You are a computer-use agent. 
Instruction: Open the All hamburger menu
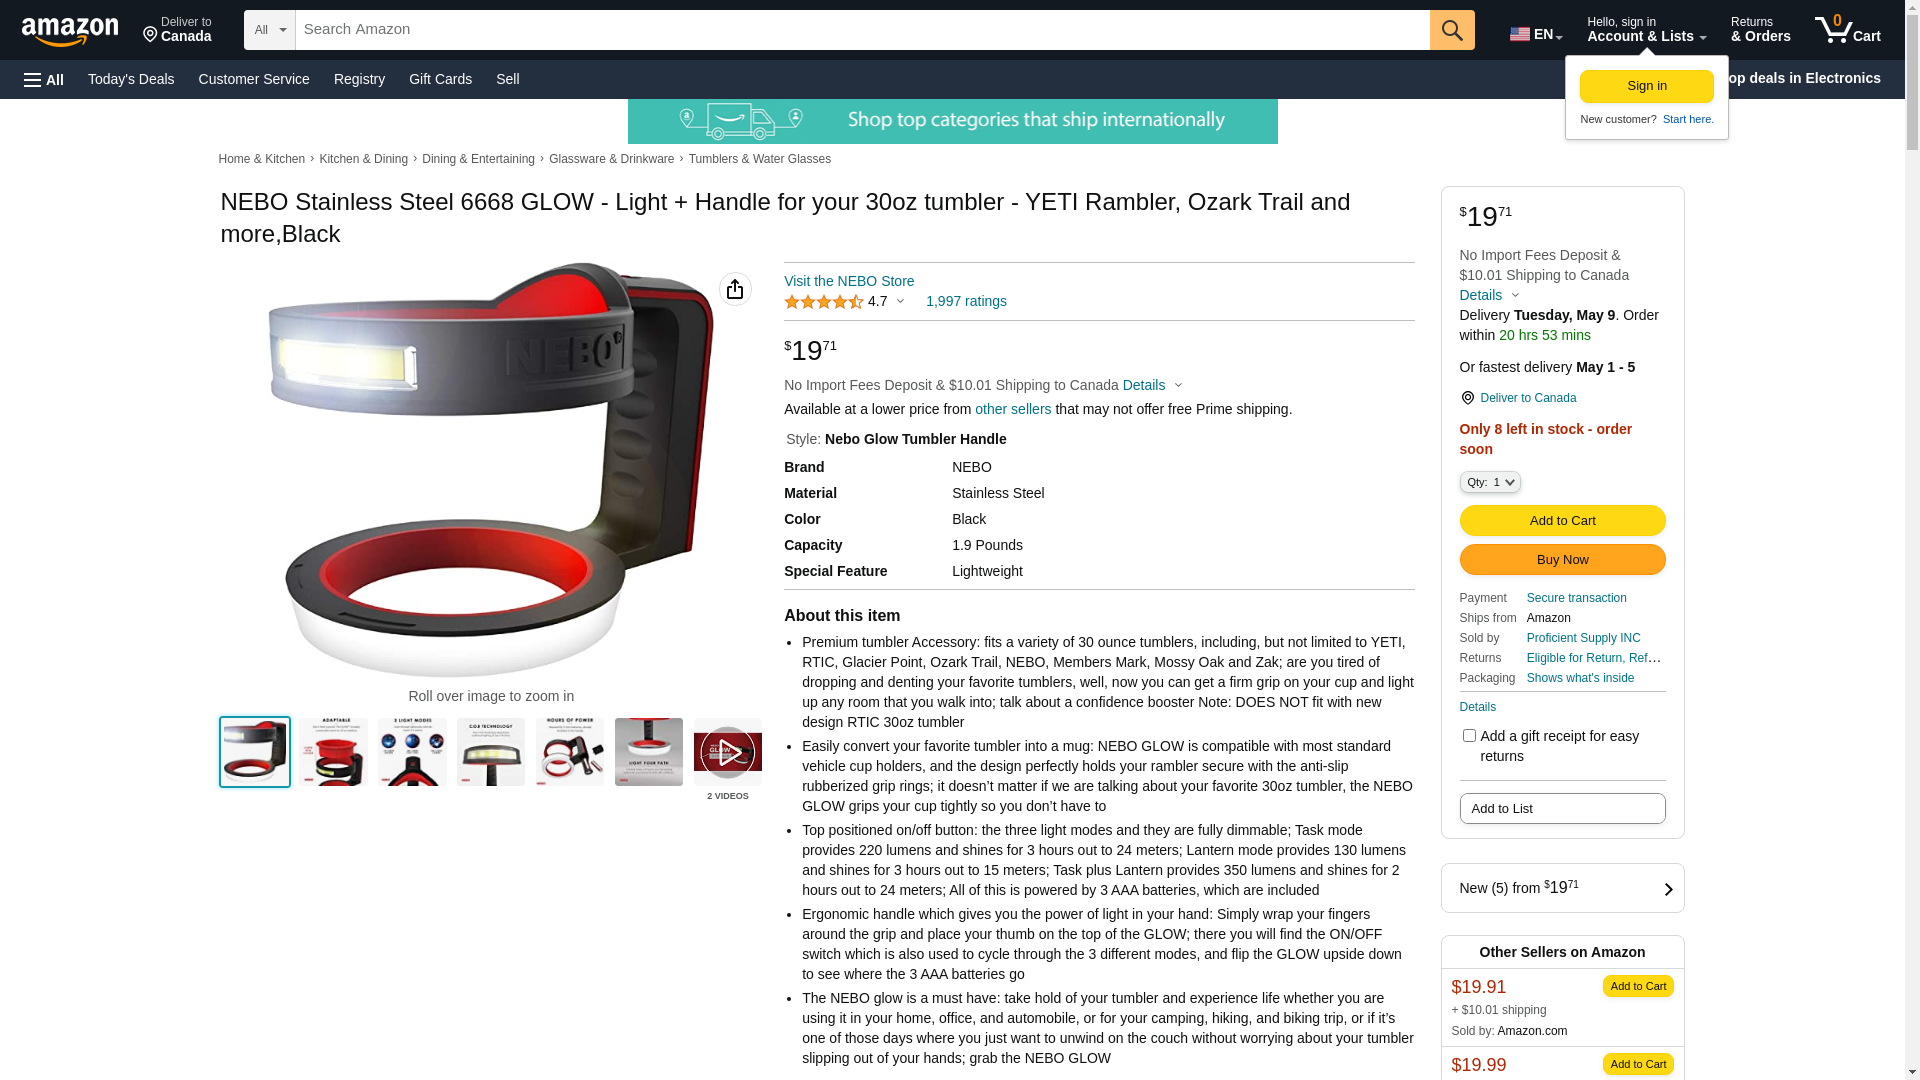pos(44,80)
